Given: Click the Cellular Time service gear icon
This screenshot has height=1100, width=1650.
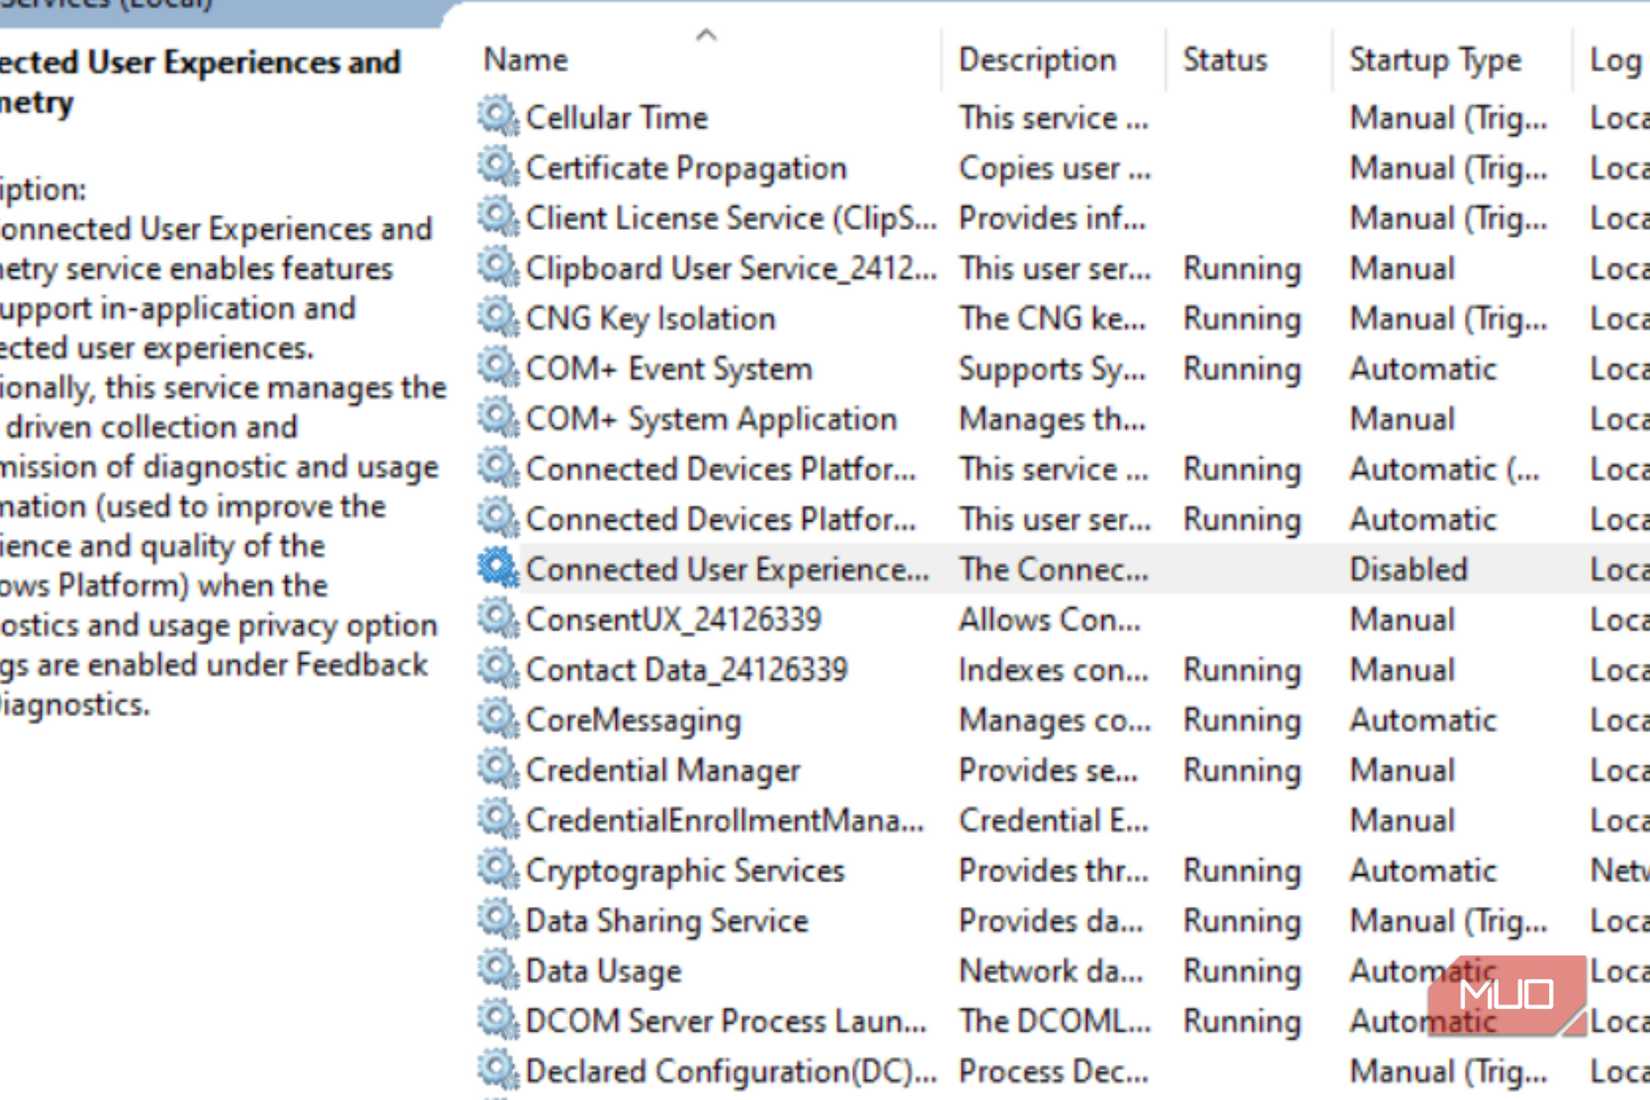Looking at the screenshot, I should (x=498, y=117).
